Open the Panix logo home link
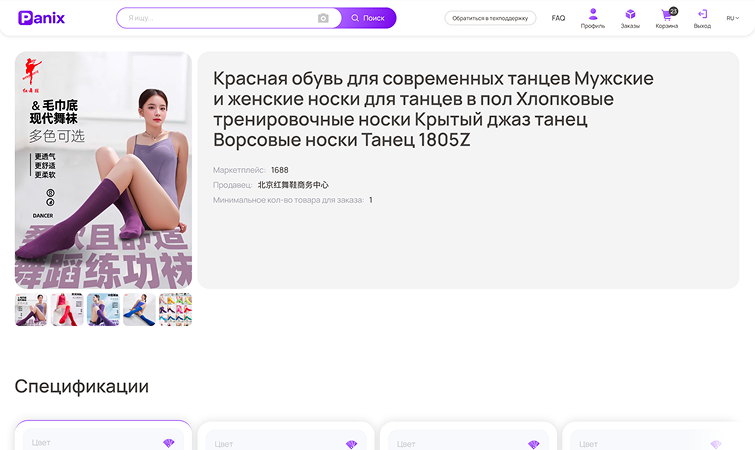The width and height of the screenshot is (755, 450). [41, 18]
